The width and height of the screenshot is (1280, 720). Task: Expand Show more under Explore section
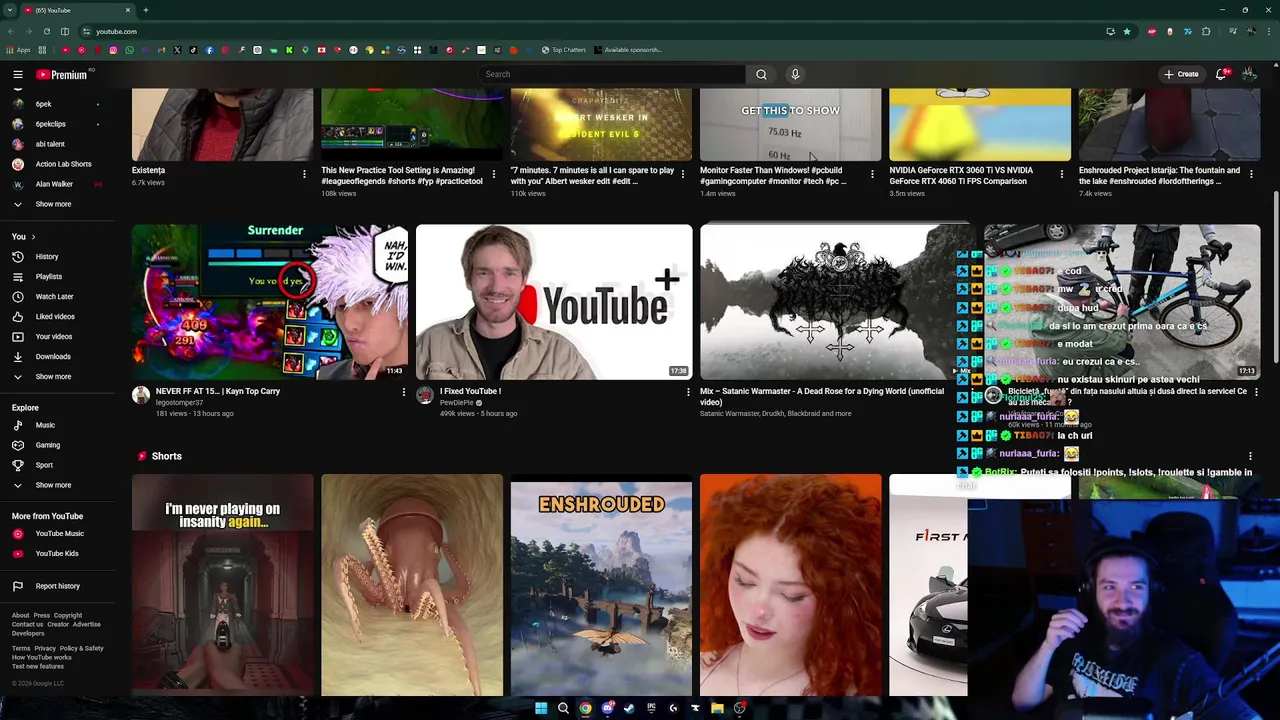[x=53, y=485]
